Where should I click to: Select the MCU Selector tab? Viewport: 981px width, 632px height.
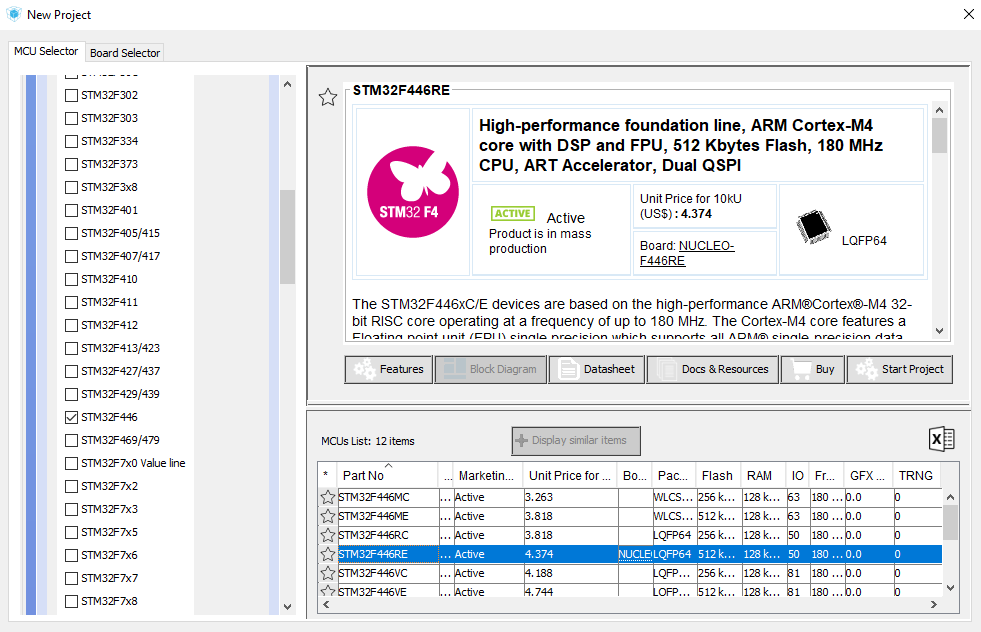tap(46, 51)
